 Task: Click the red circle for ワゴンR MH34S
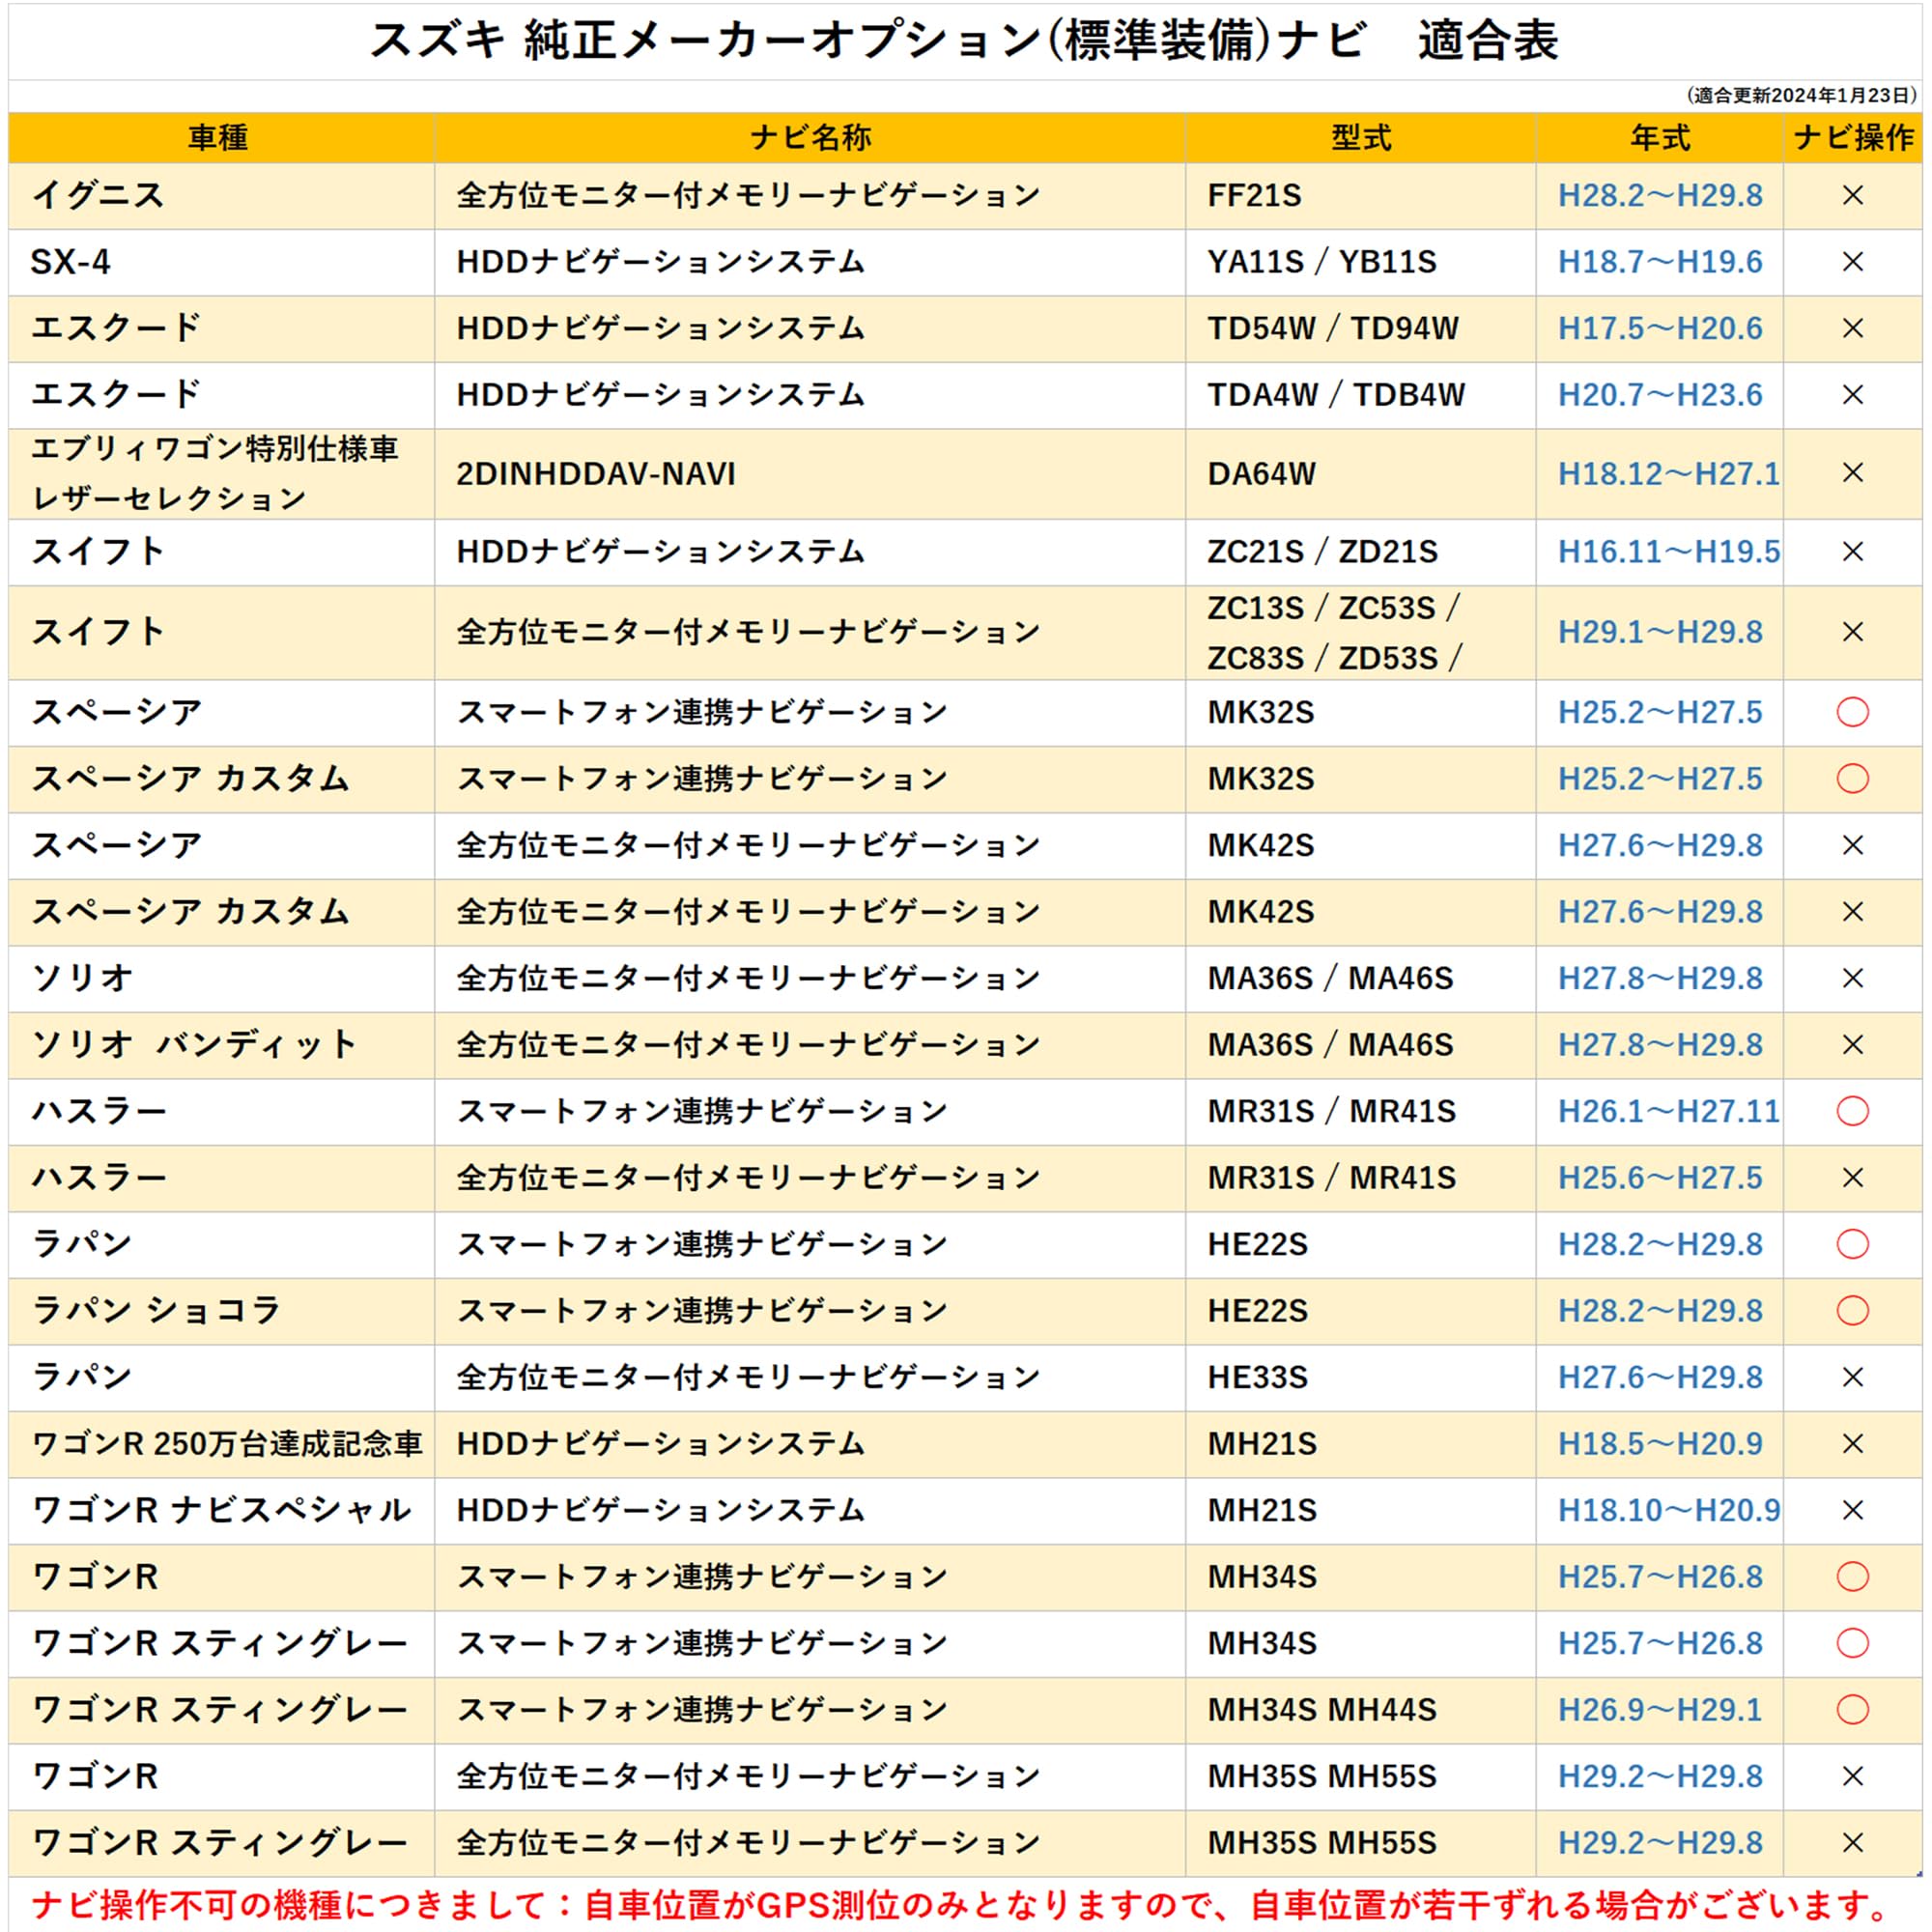[1852, 1576]
